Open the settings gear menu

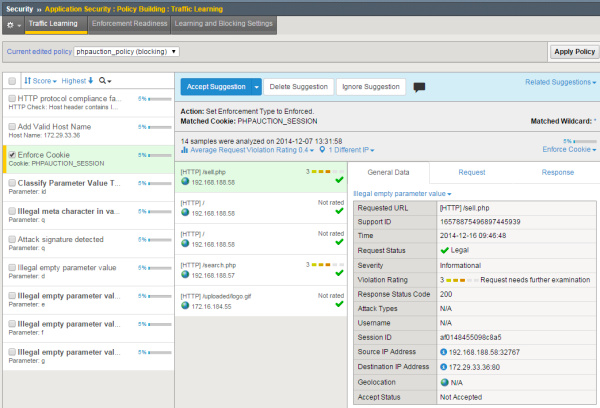pyautogui.click(x=10, y=22)
